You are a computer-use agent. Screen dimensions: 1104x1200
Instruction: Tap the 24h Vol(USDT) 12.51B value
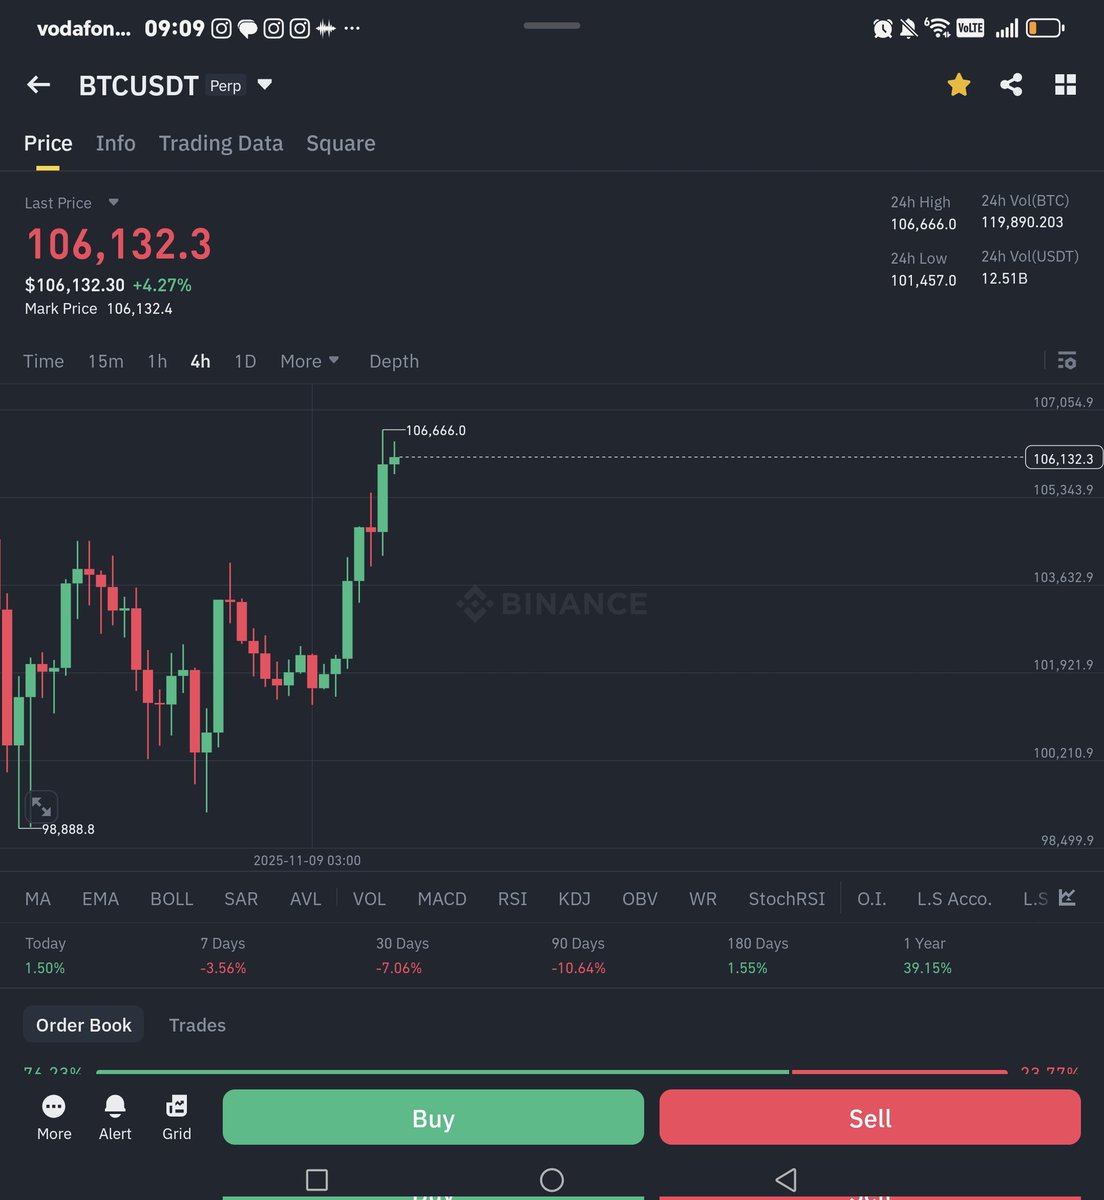coord(1004,278)
